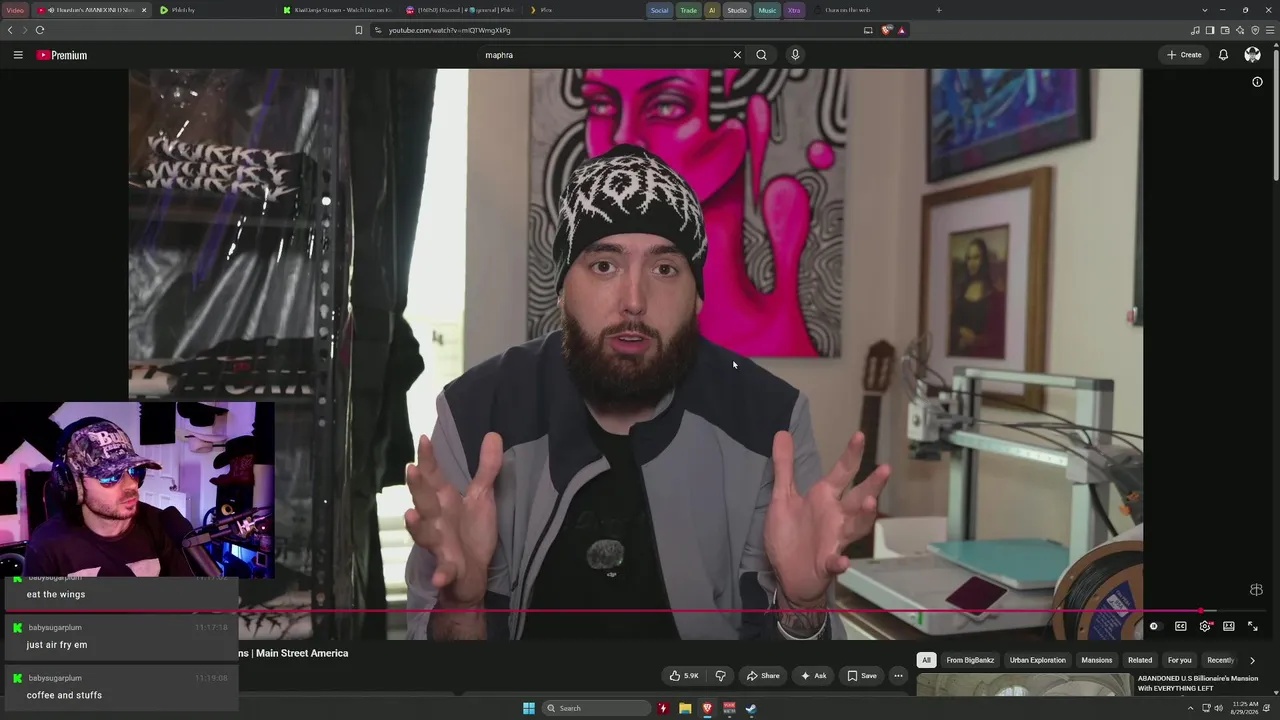Open Brave browser from the taskbar
The height and width of the screenshot is (720, 1280).
pyautogui.click(x=707, y=708)
